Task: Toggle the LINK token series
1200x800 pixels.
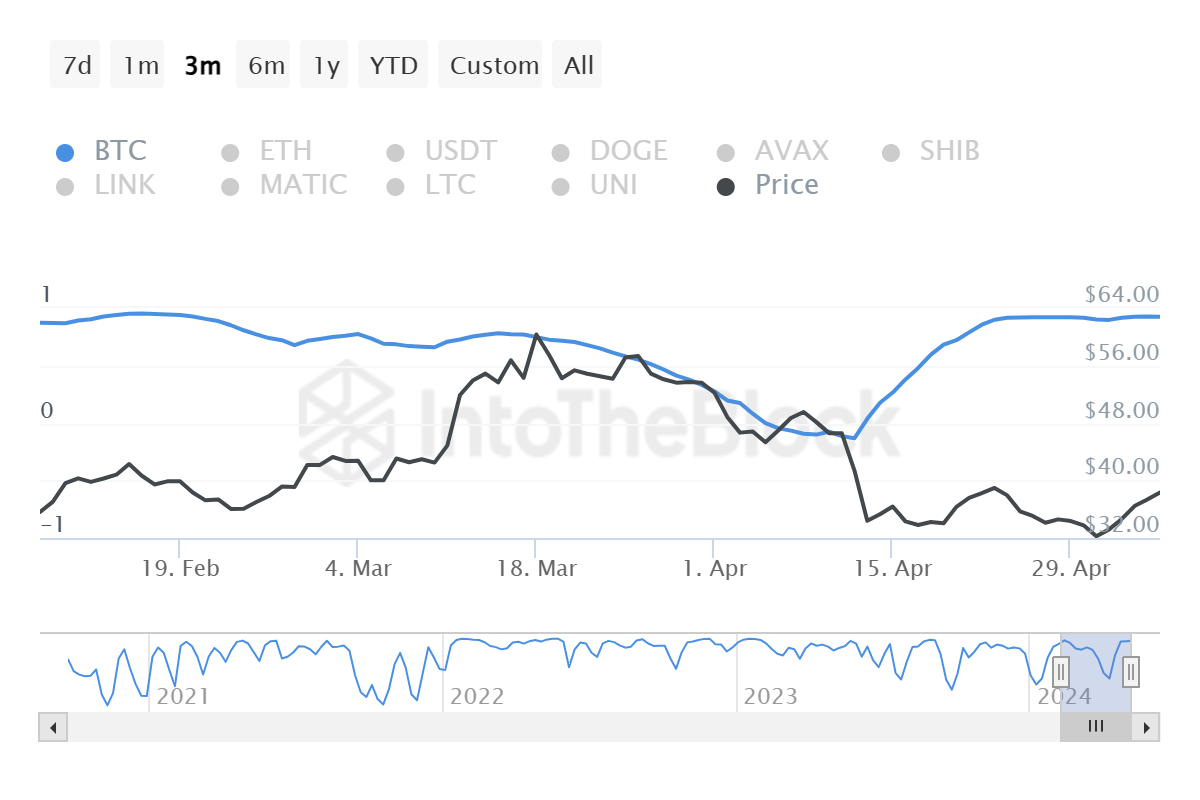Action: (128, 185)
